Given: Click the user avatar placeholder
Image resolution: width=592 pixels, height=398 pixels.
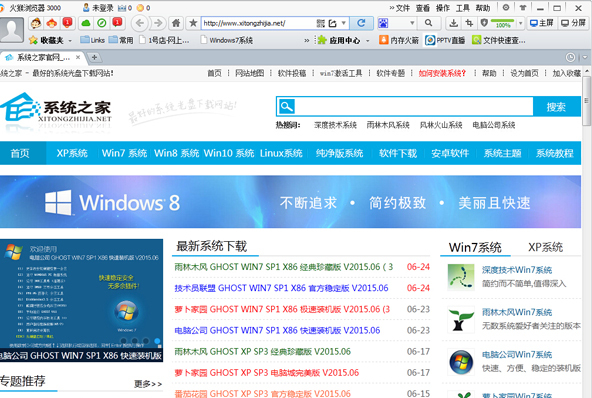Looking at the screenshot, I should coord(12,29).
